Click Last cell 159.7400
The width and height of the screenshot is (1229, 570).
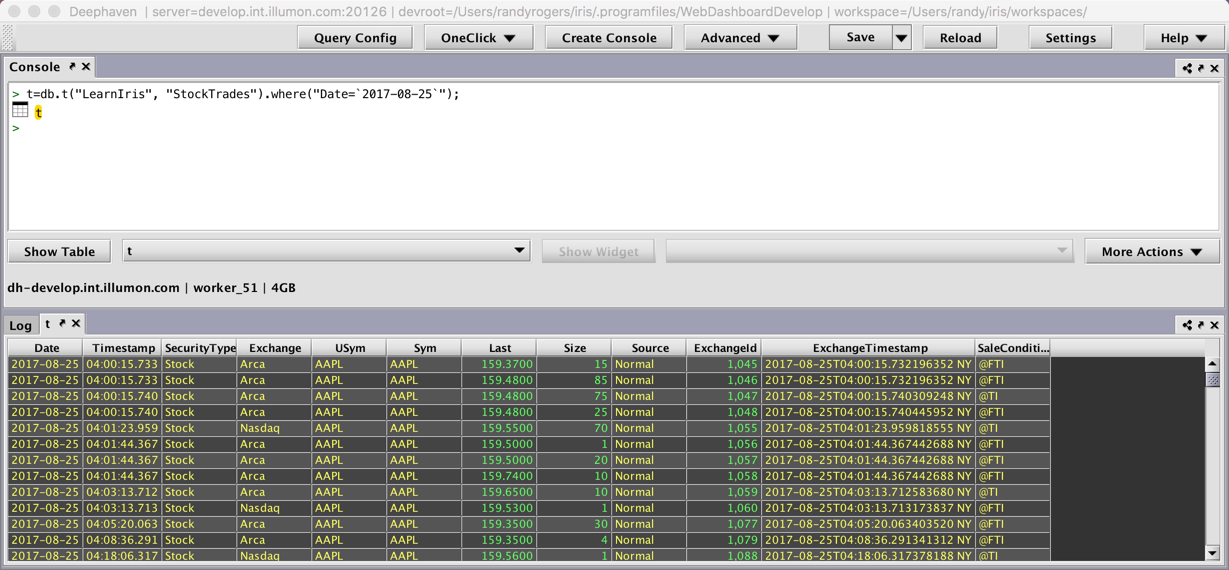point(499,476)
